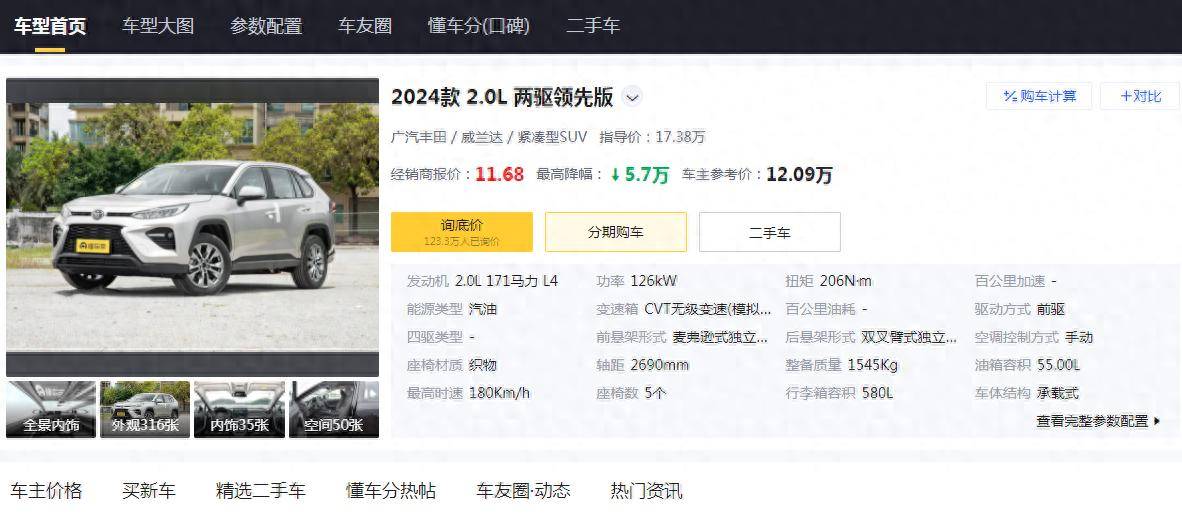Click the engine spec 2.0L 171马力 L4
The height and width of the screenshot is (518, 1182).
pos(507,281)
